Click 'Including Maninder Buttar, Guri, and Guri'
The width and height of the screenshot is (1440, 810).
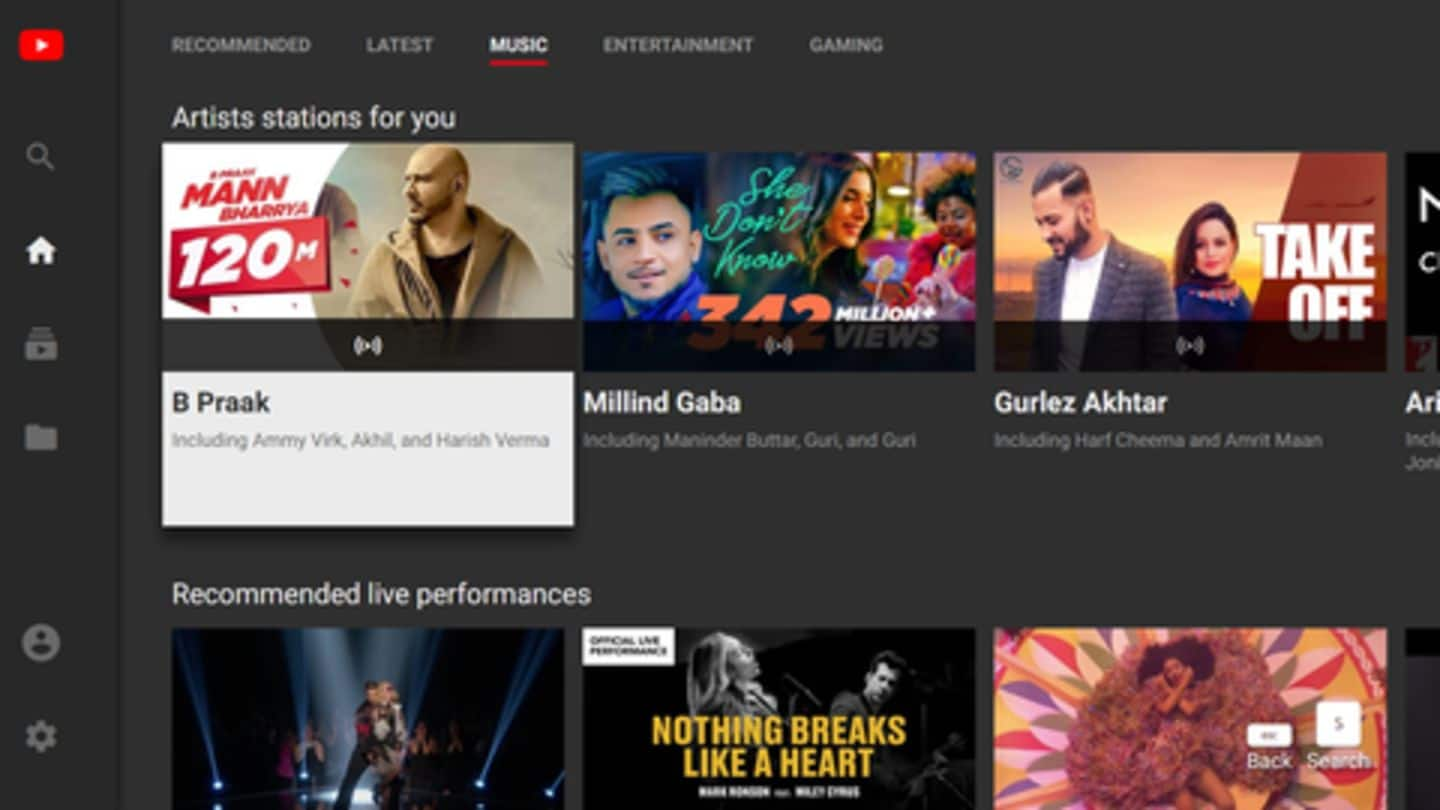749,440
